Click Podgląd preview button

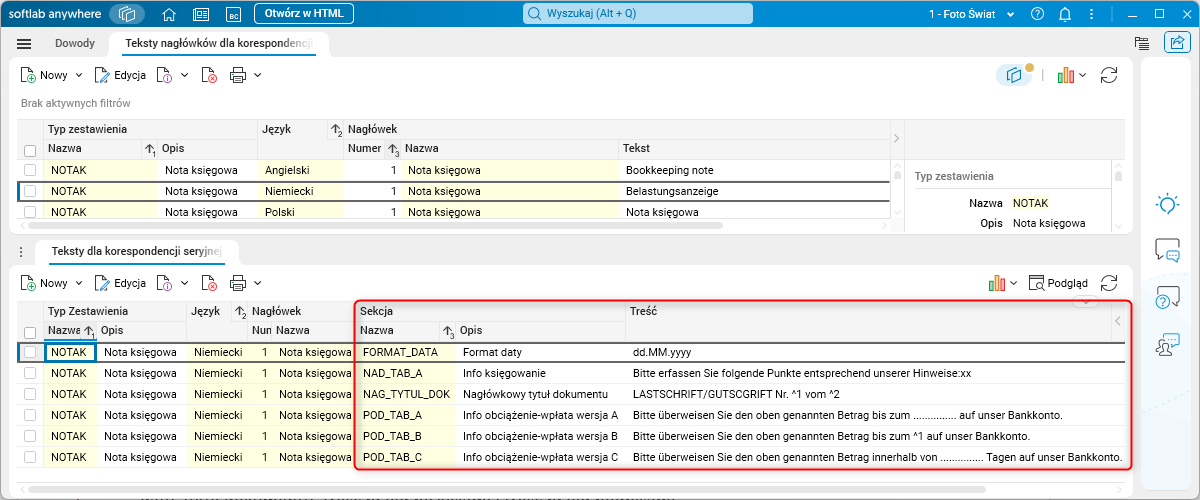1058,283
